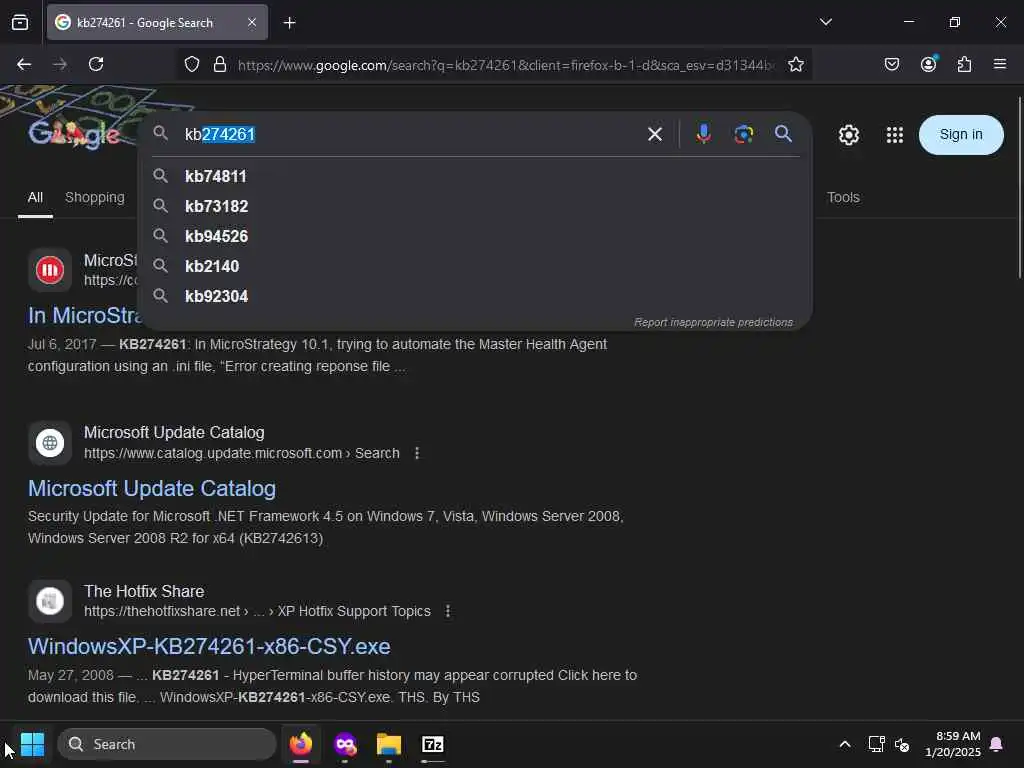Click thehotfixshare.net URL breadcrumb

tap(257, 611)
